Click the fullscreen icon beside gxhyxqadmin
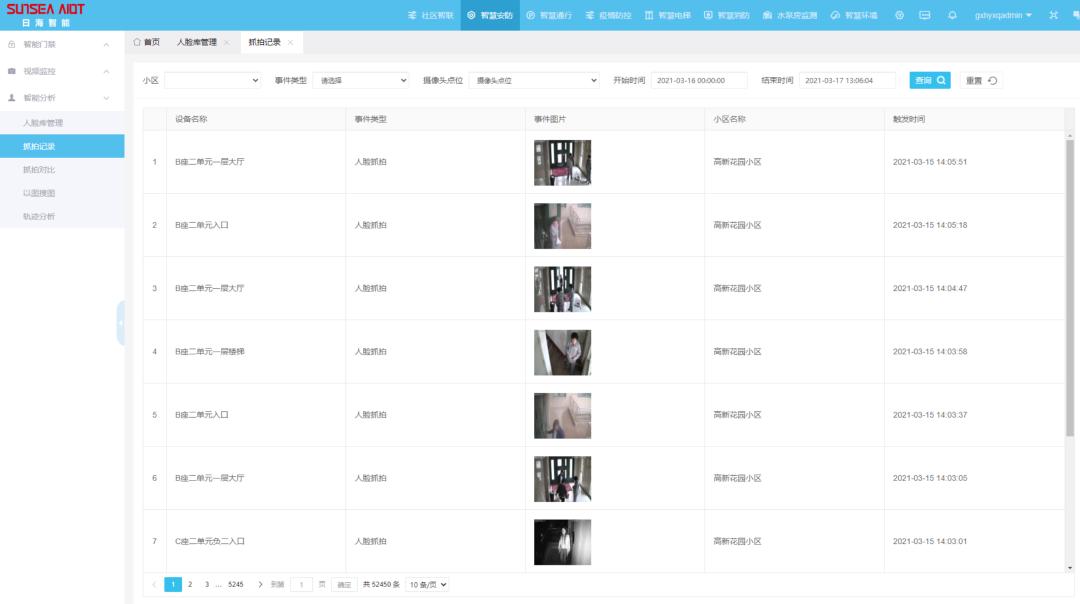The width and height of the screenshot is (1080, 604). [1053, 15]
